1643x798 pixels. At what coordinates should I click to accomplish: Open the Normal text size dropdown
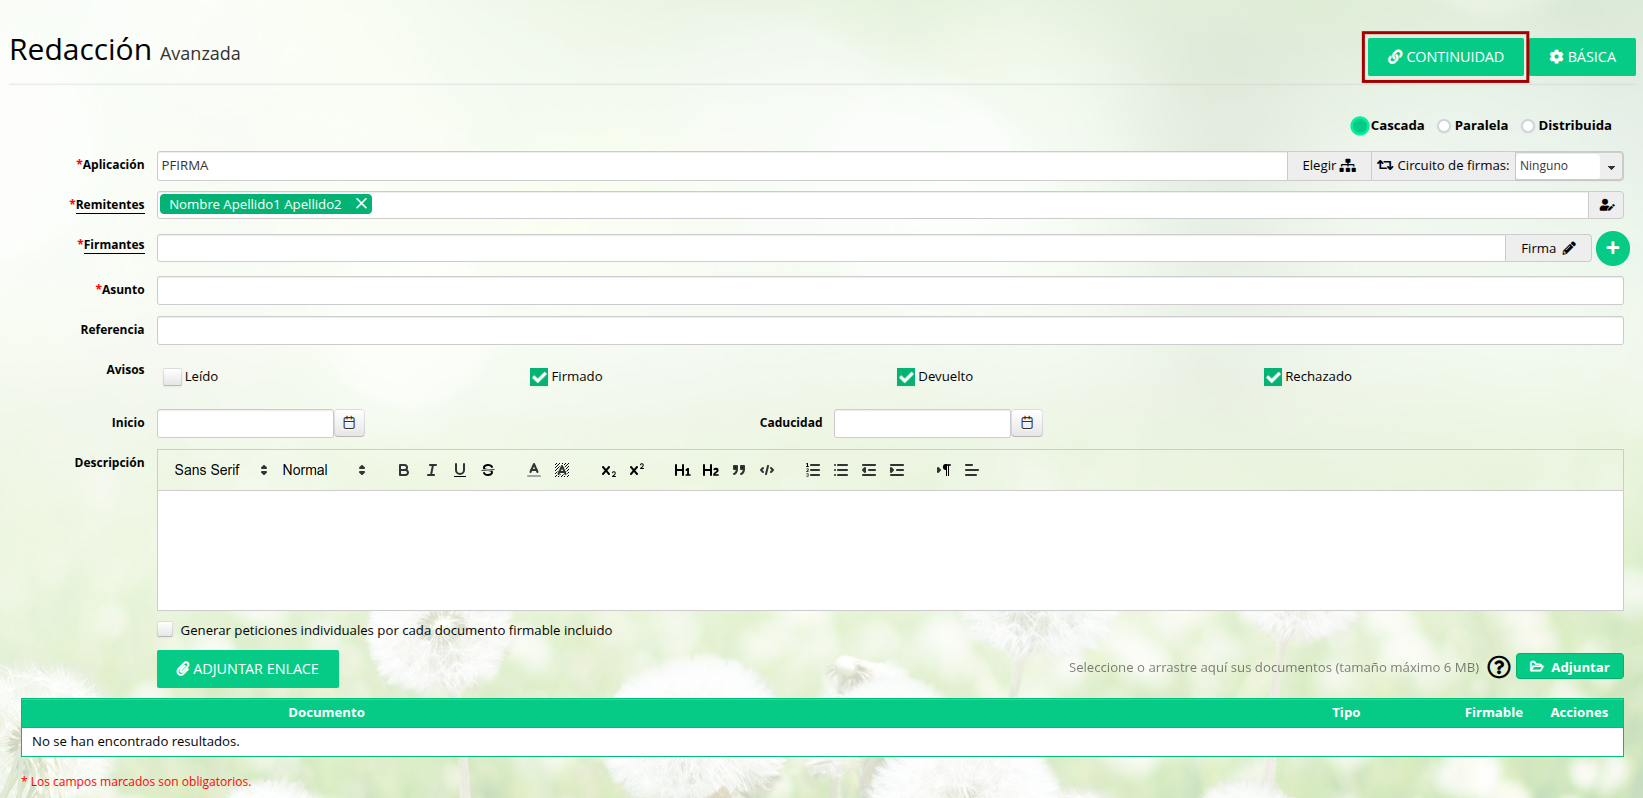pos(323,470)
